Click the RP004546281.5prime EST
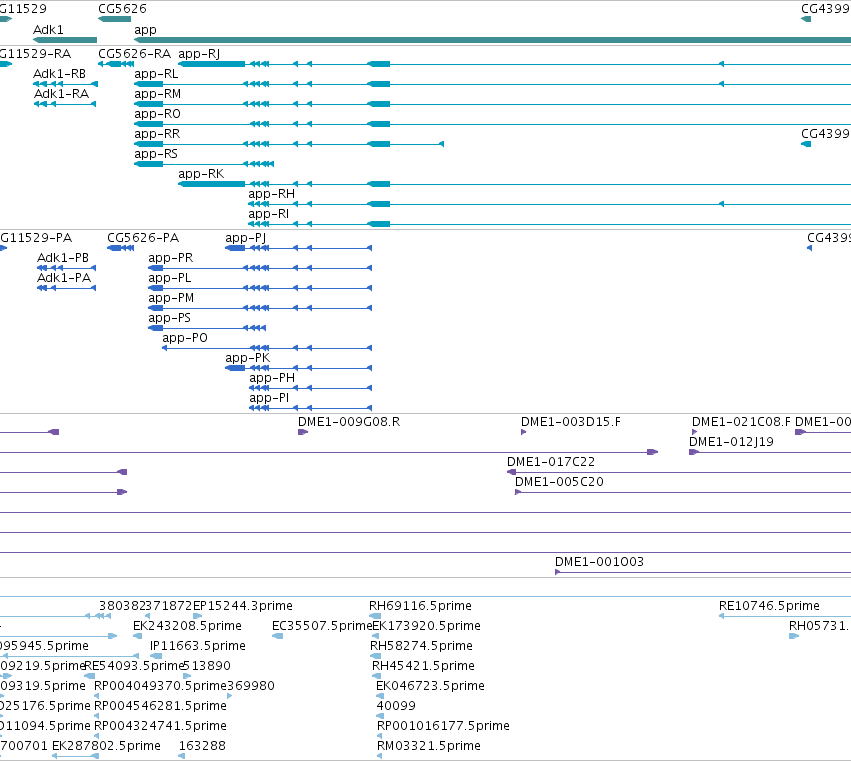The width and height of the screenshot is (851, 761). (97, 716)
